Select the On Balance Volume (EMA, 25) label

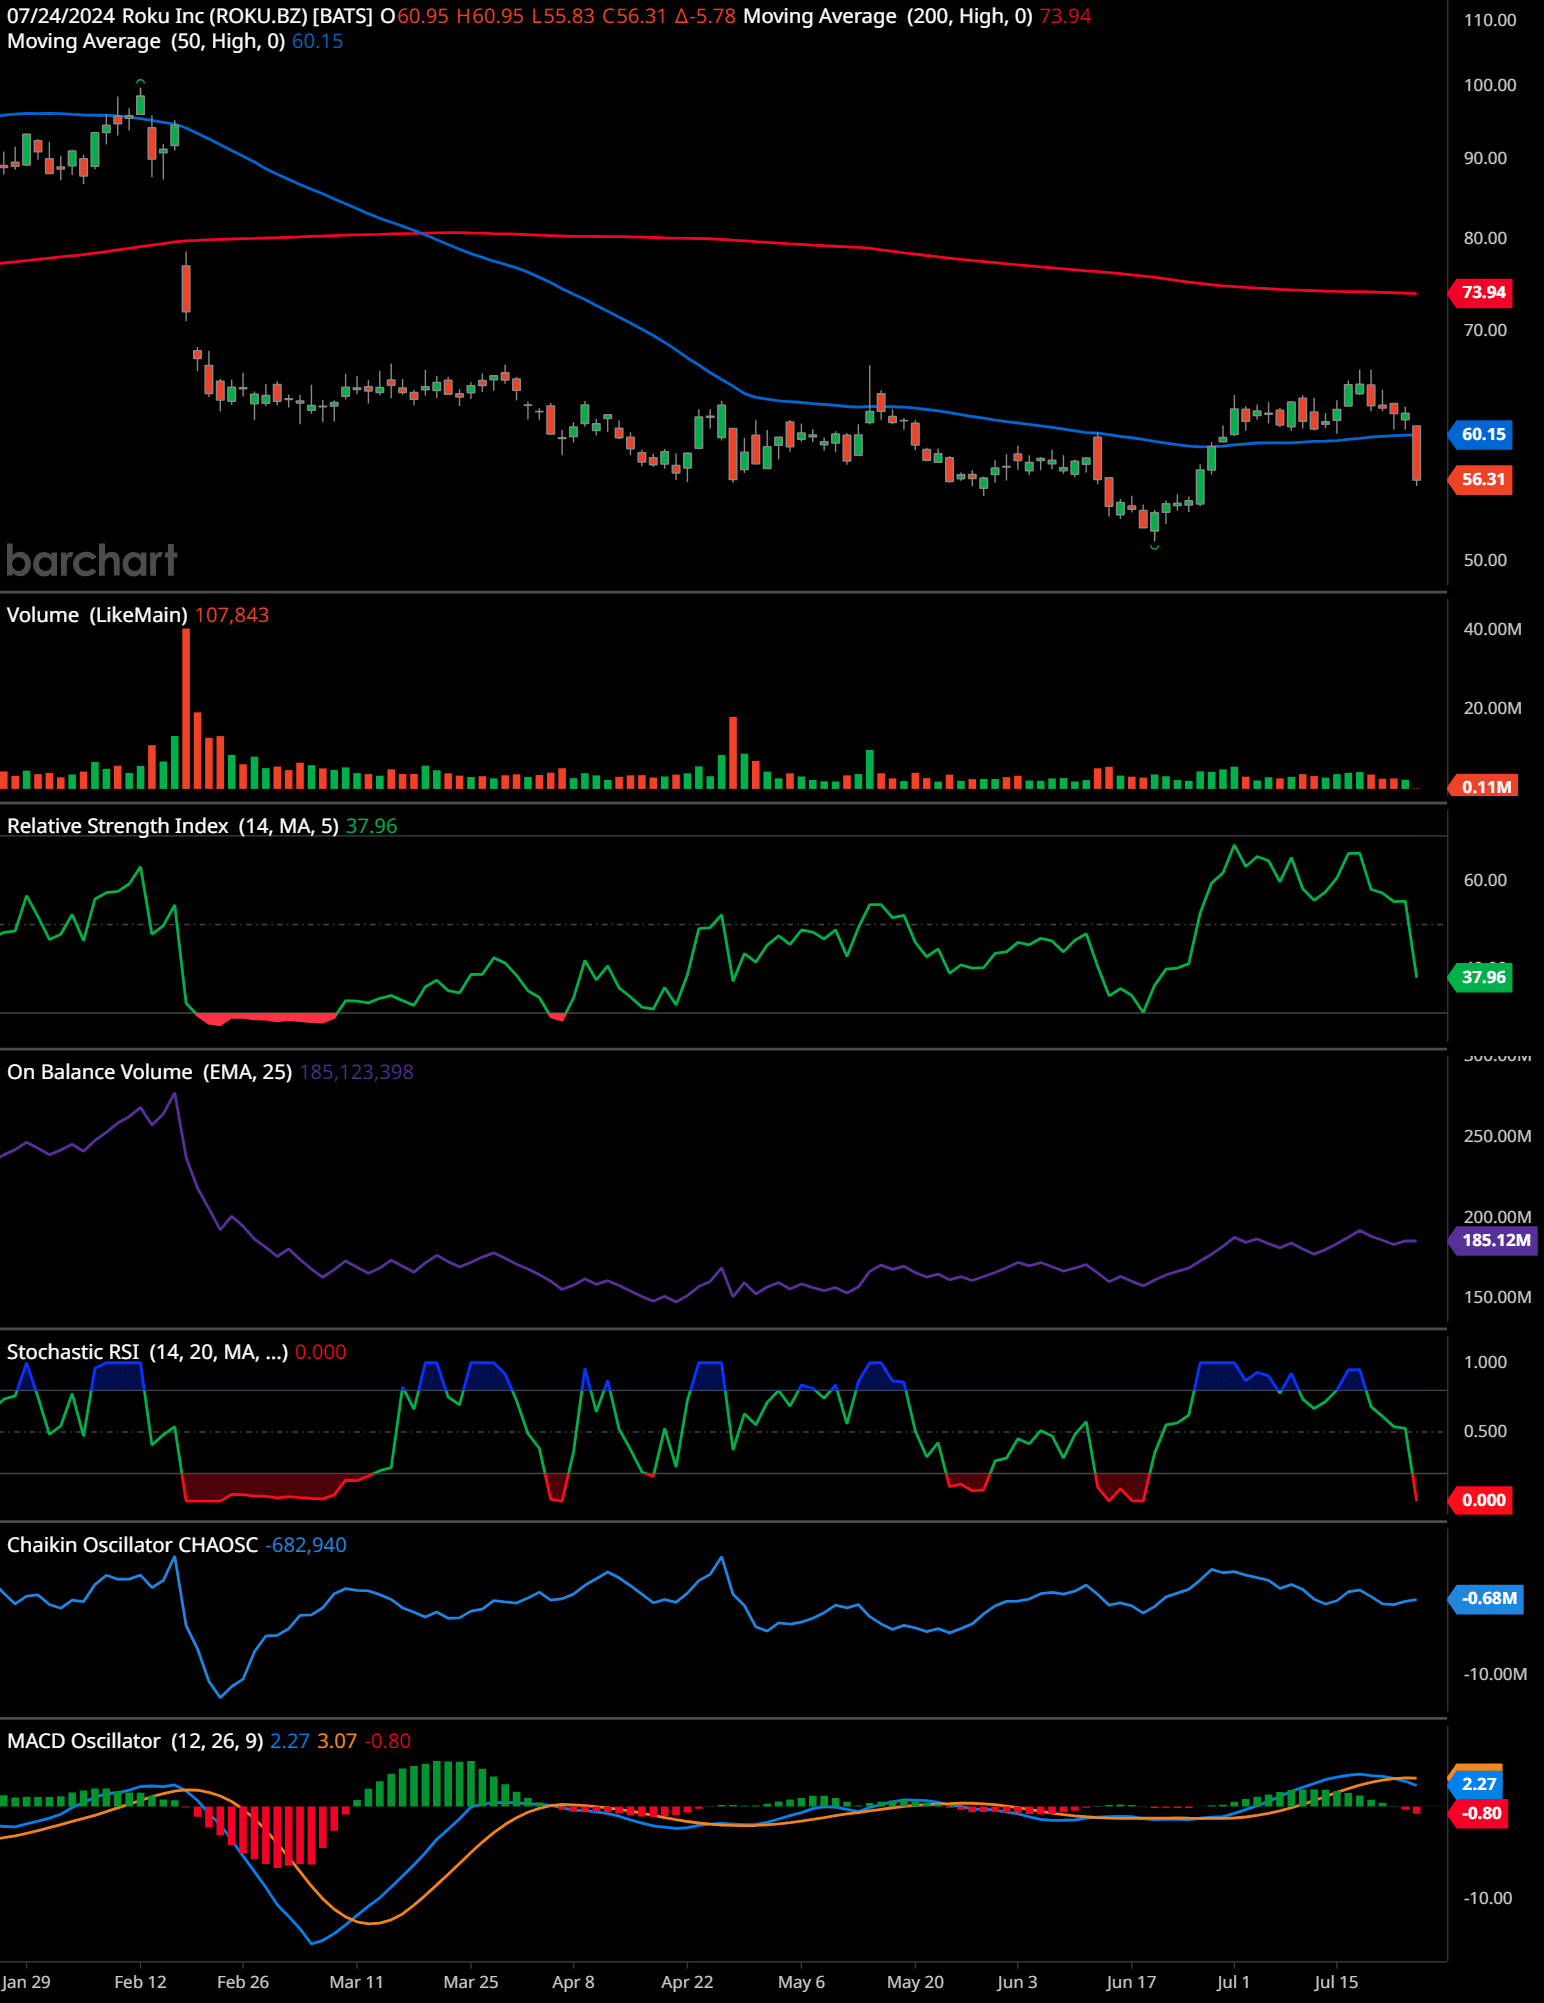pyautogui.click(x=150, y=1072)
